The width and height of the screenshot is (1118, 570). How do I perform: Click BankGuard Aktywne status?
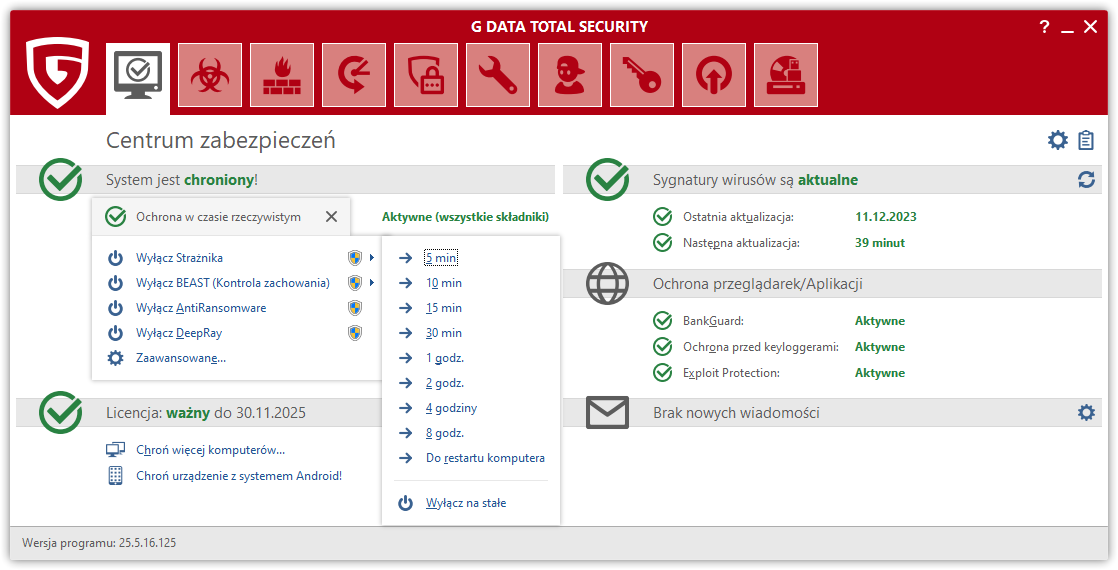(880, 321)
